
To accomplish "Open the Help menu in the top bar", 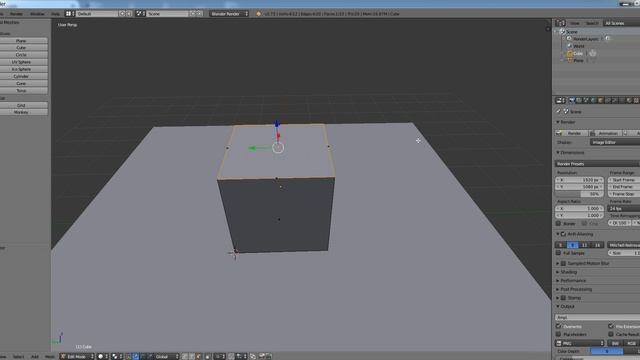I will coord(56,14).
